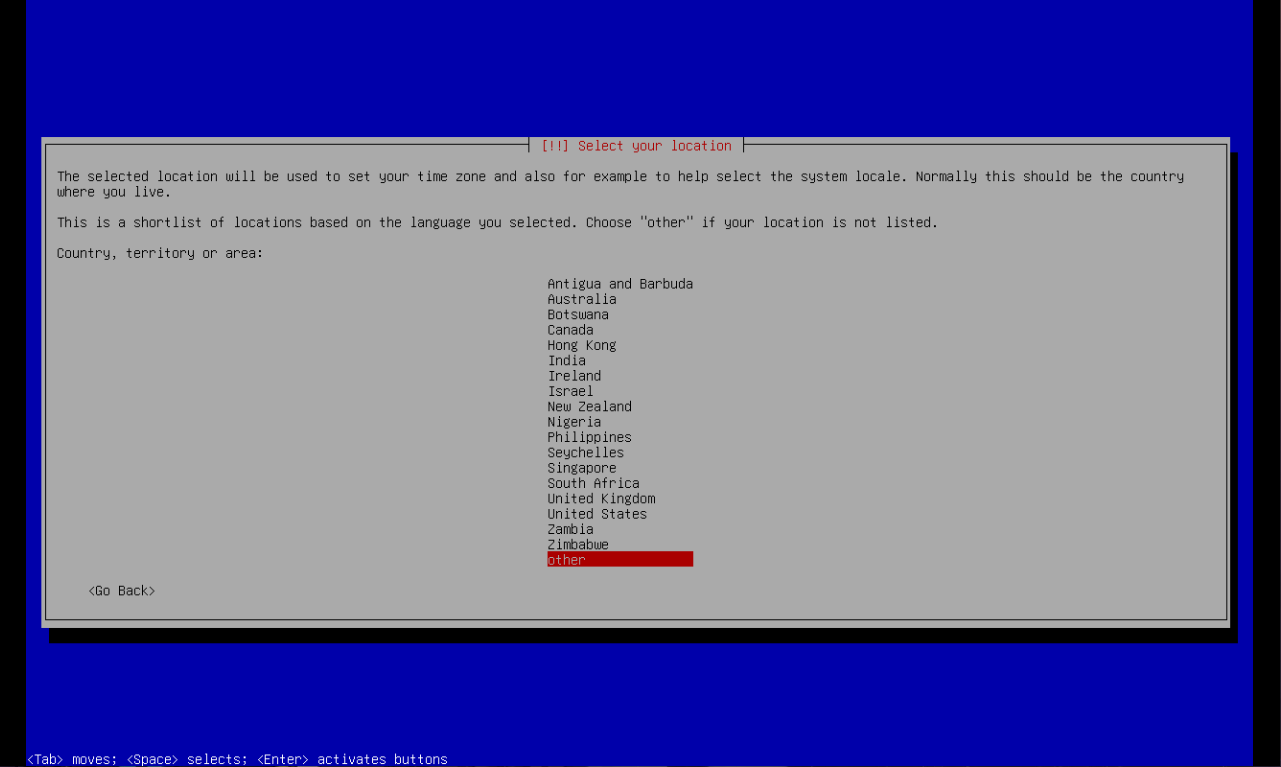This screenshot has height=767, width=1281.
Task: Pick Israel from the location list
Action: pos(570,392)
